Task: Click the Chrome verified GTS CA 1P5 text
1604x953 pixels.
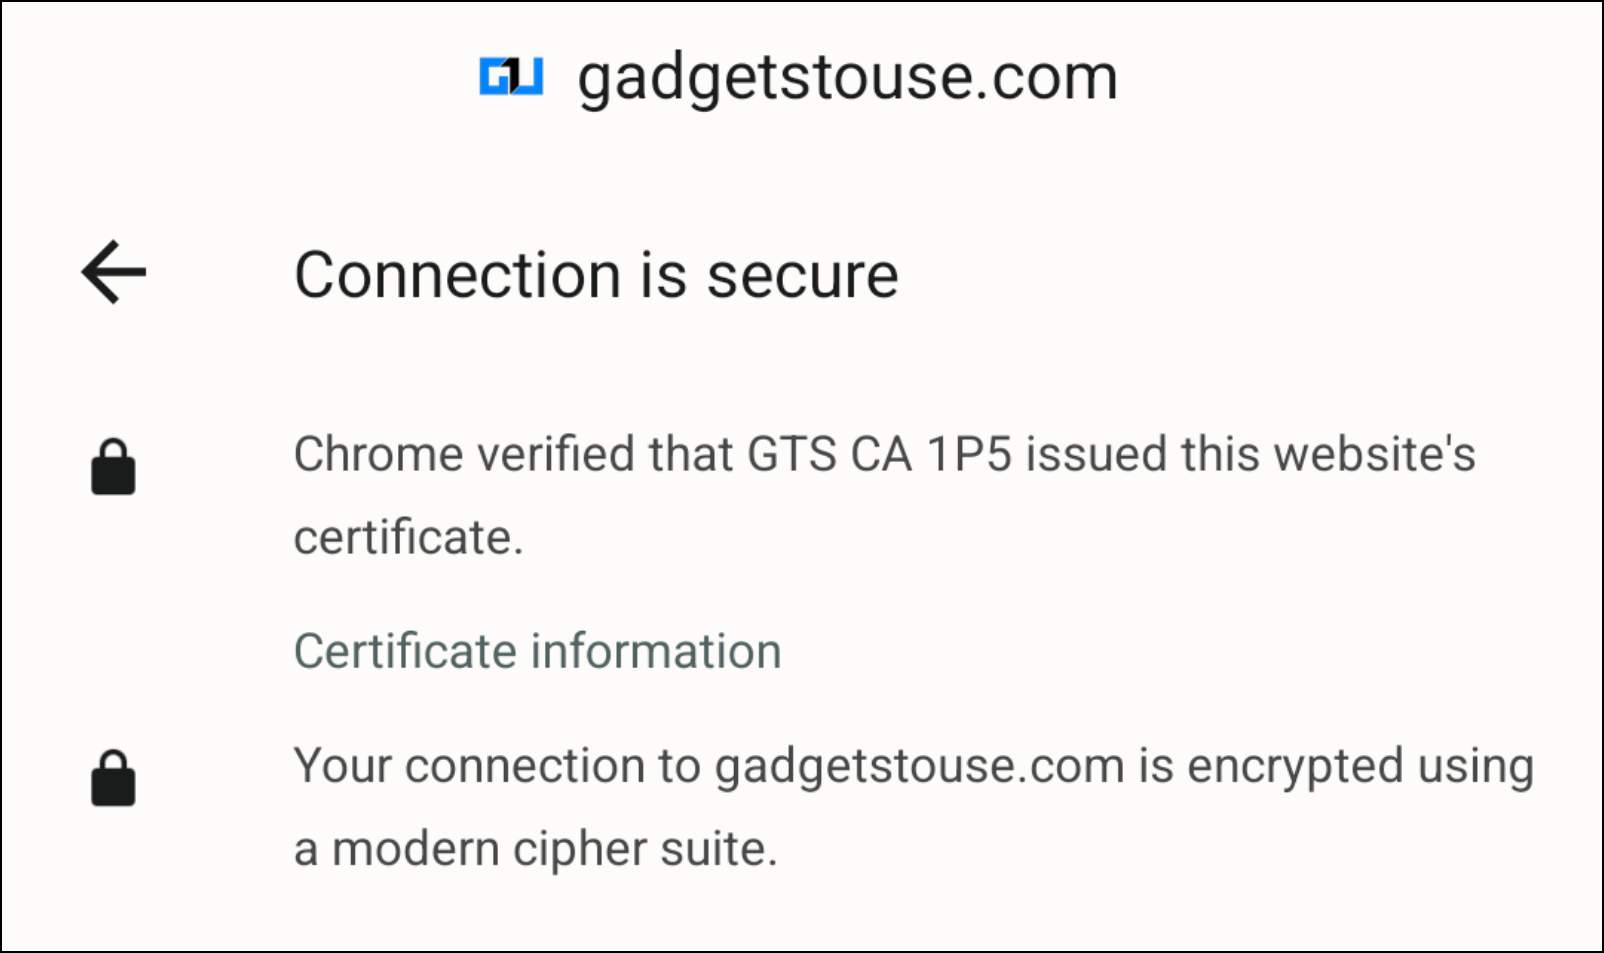Action: pyautogui.click(x=884, y=495)
